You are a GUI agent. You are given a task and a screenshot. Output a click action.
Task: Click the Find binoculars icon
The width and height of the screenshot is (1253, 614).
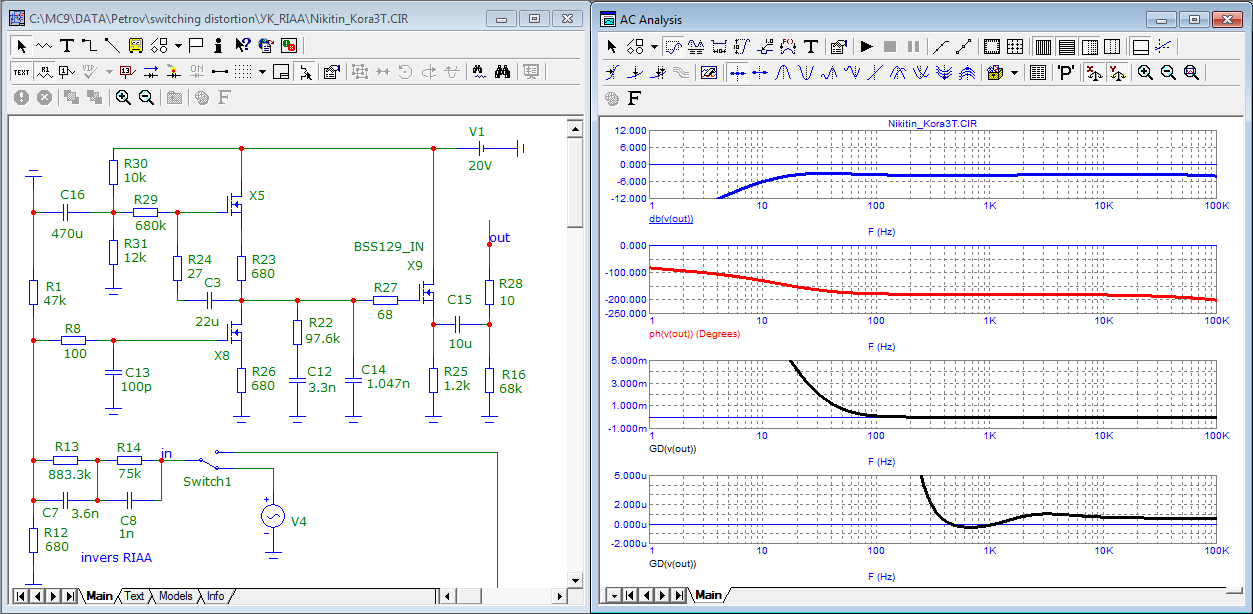pos(503,71)
